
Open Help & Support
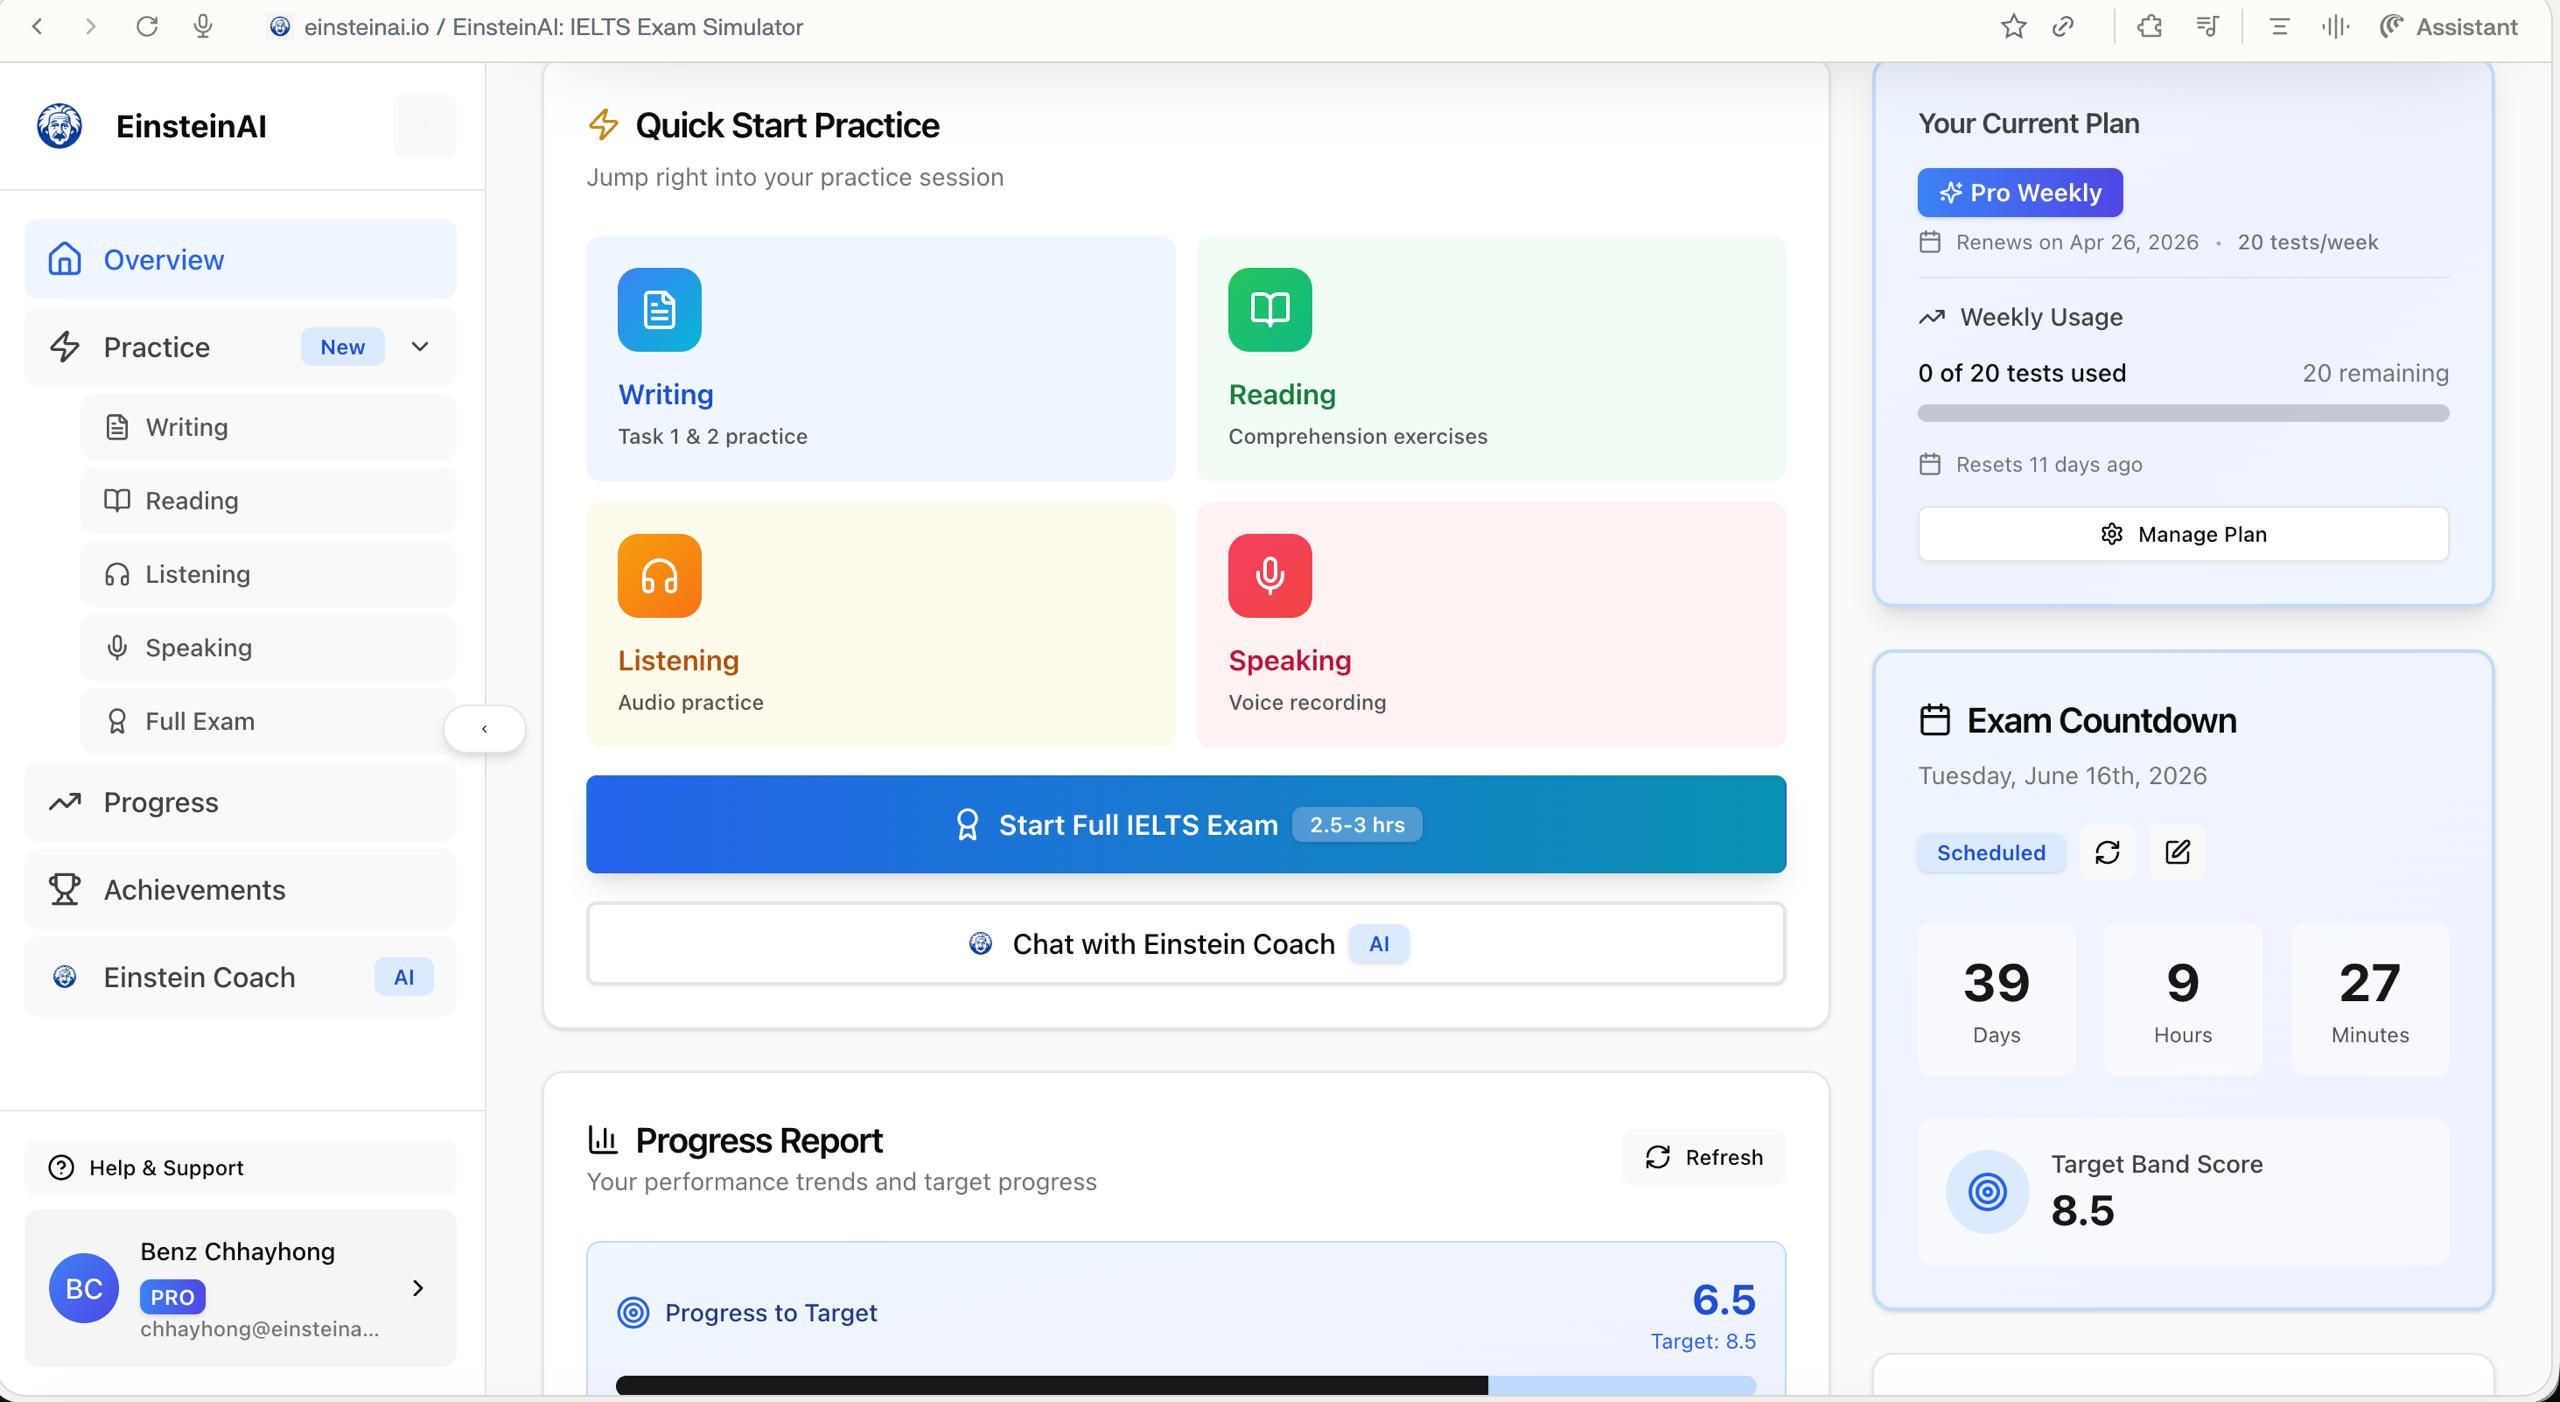[x=240, y=1167]
